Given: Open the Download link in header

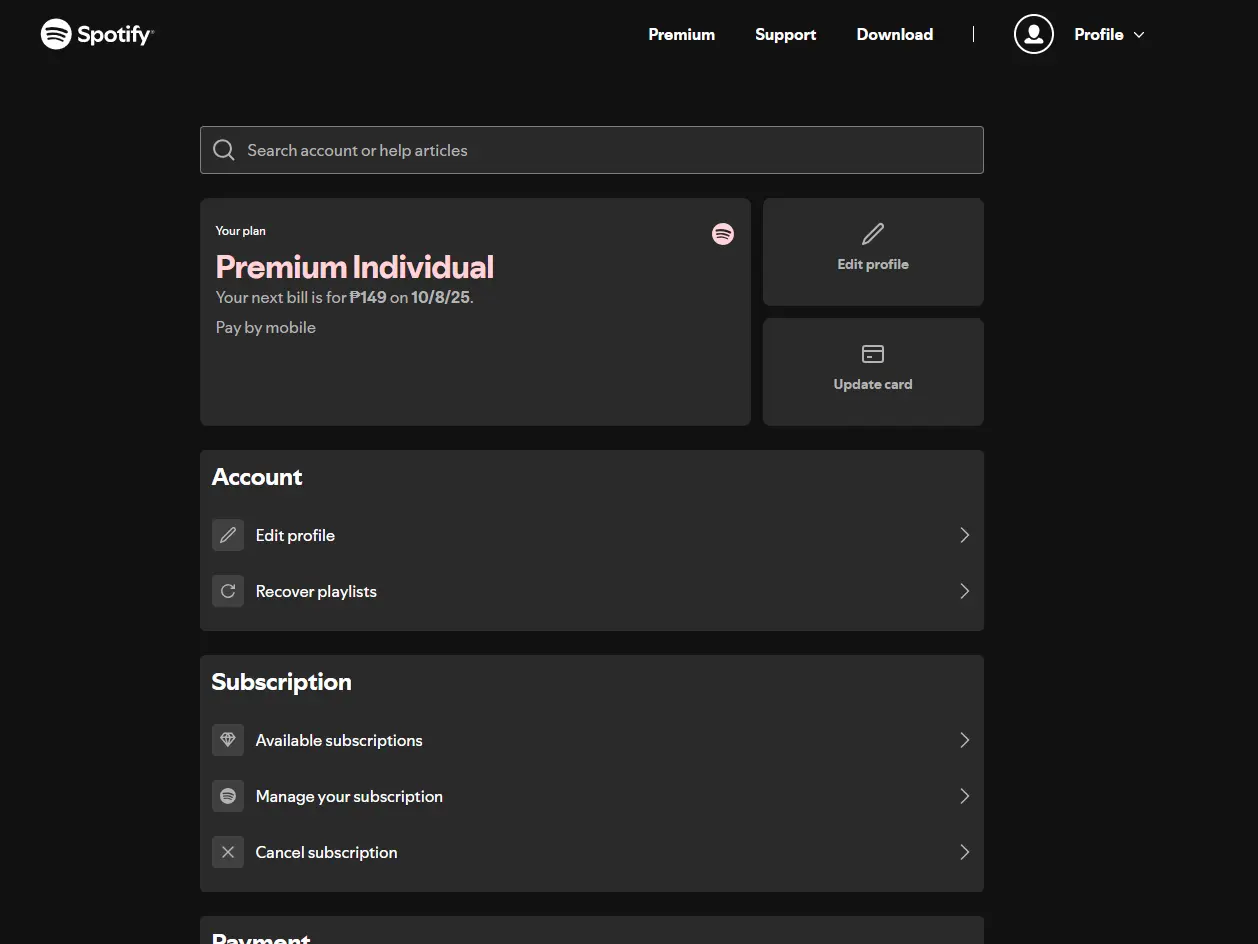Looking at the screenshot, I should (x=894, y=34).
